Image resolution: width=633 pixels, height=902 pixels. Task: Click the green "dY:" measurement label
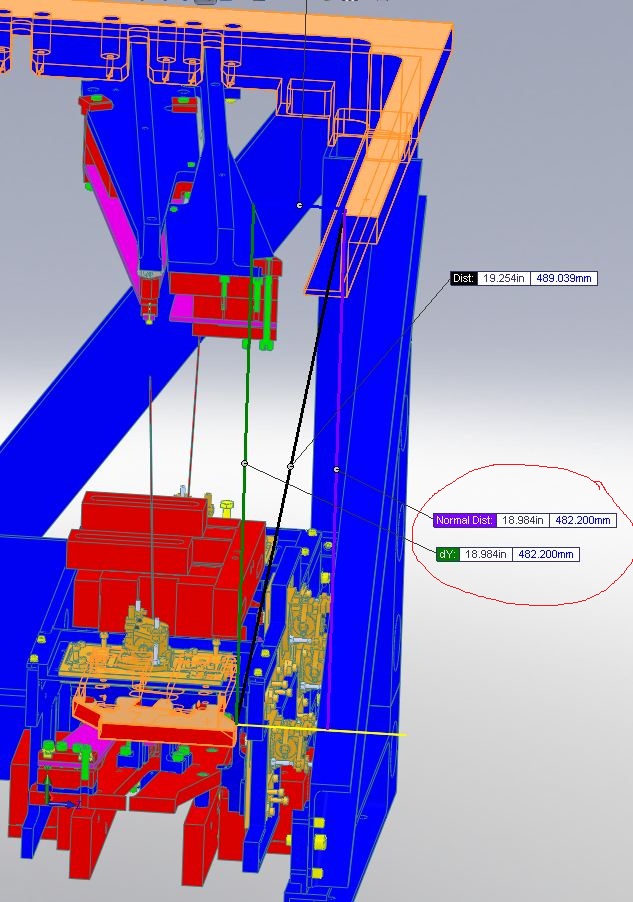(x=447, y=555)
